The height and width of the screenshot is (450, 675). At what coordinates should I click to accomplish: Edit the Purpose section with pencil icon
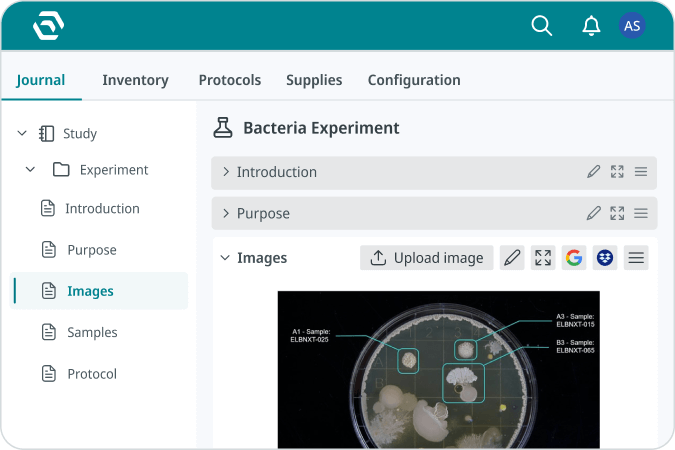click(594, 213)
